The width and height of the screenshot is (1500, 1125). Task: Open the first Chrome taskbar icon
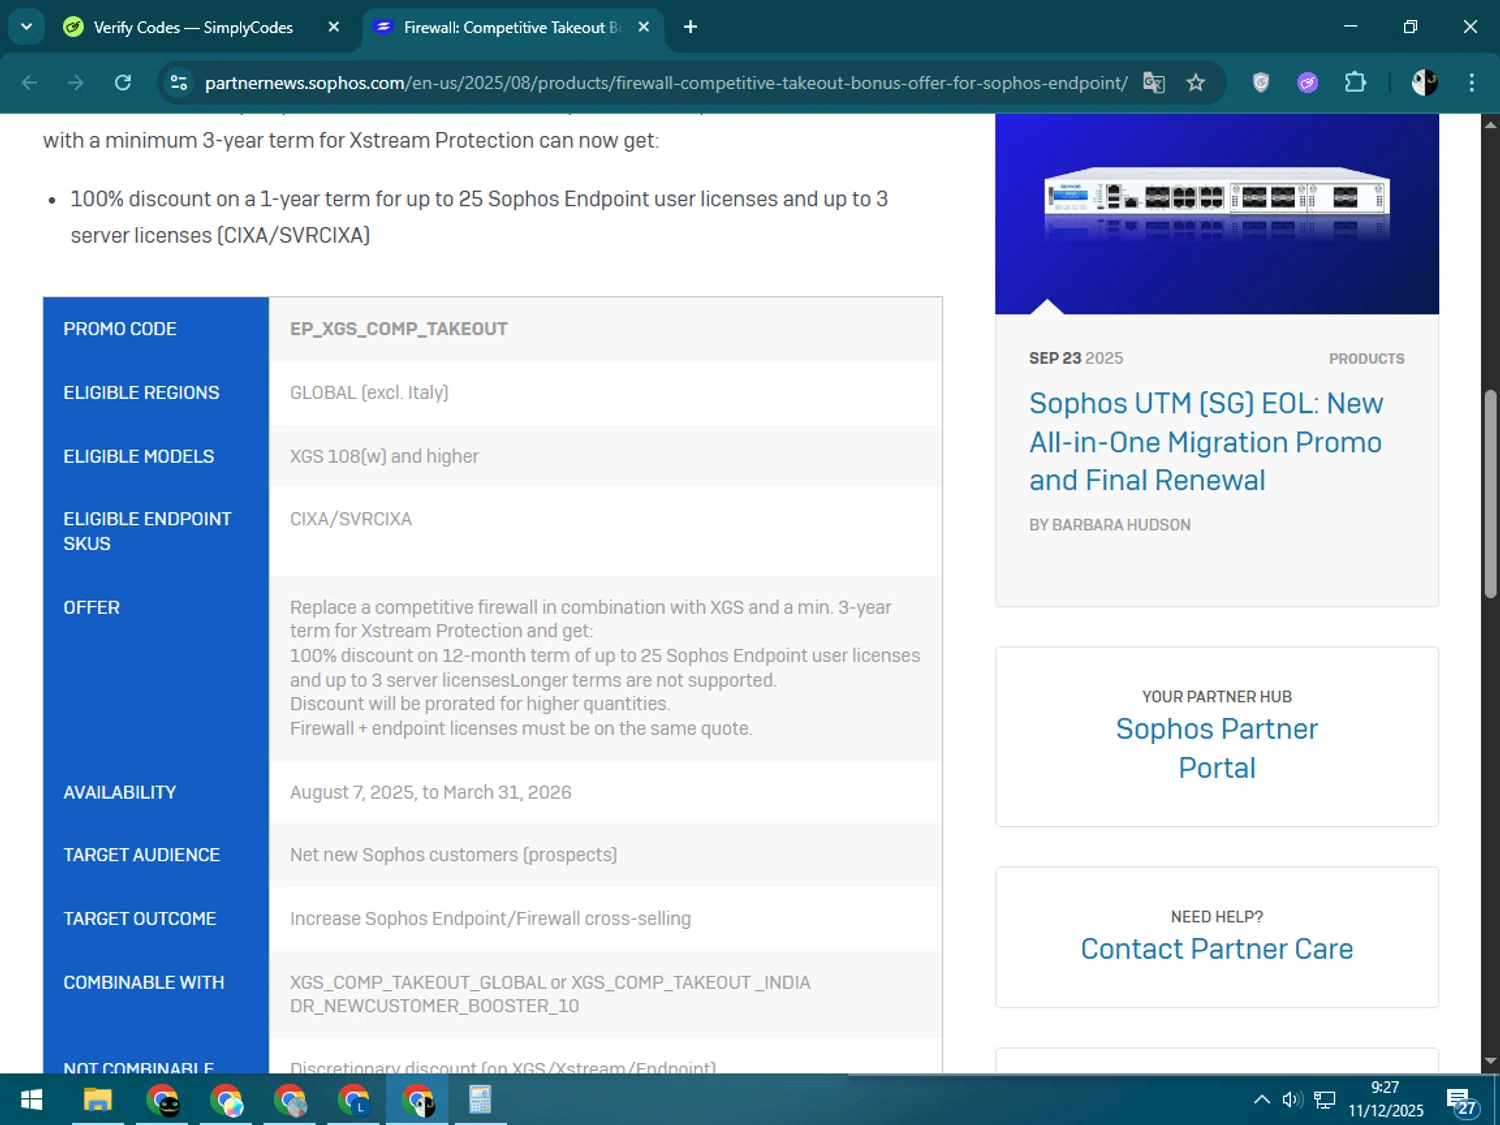coord(163,1100)
